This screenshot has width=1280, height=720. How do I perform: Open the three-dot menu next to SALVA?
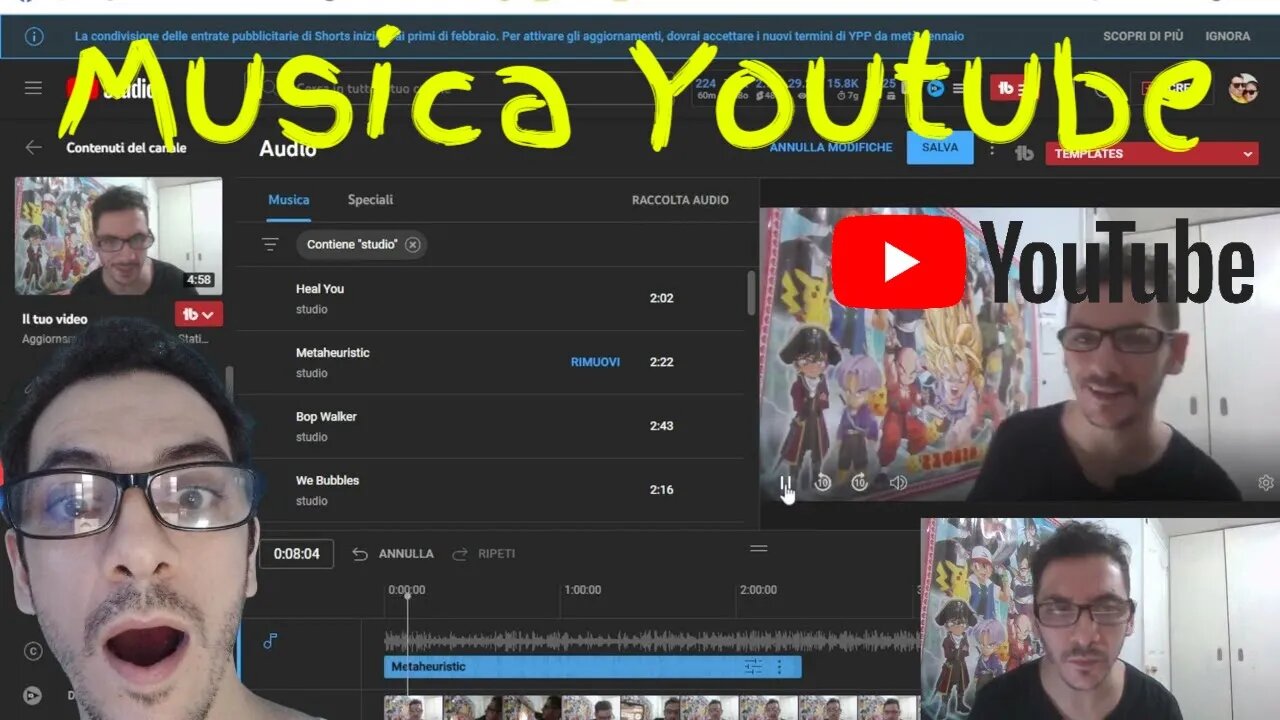click(x=992, y=149)
